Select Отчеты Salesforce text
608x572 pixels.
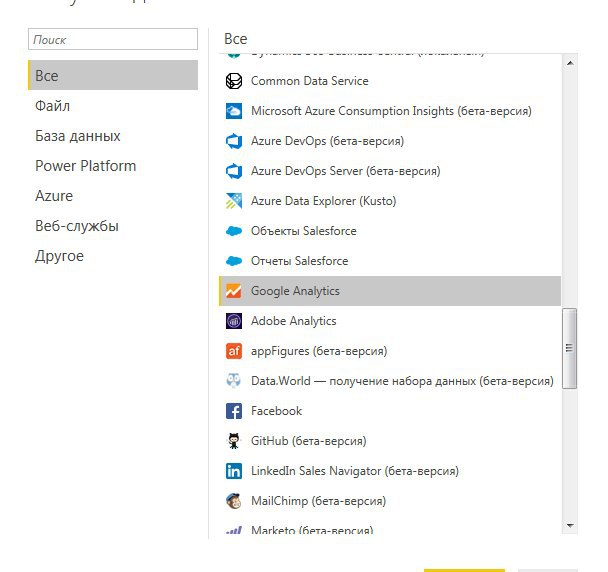300,261
